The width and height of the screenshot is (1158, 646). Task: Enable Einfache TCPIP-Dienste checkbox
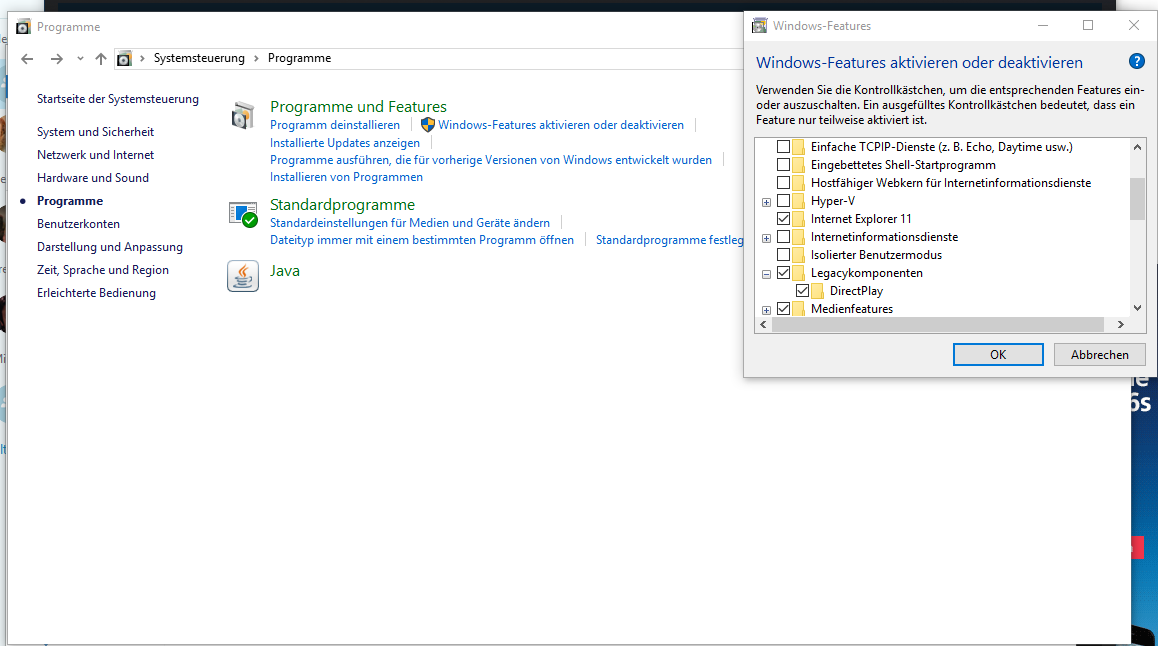(784, 147)
